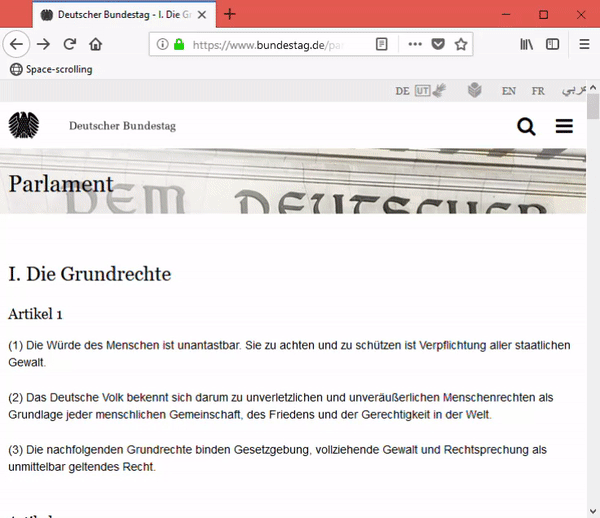Open page actions three-dot menu

coord(415,44)
